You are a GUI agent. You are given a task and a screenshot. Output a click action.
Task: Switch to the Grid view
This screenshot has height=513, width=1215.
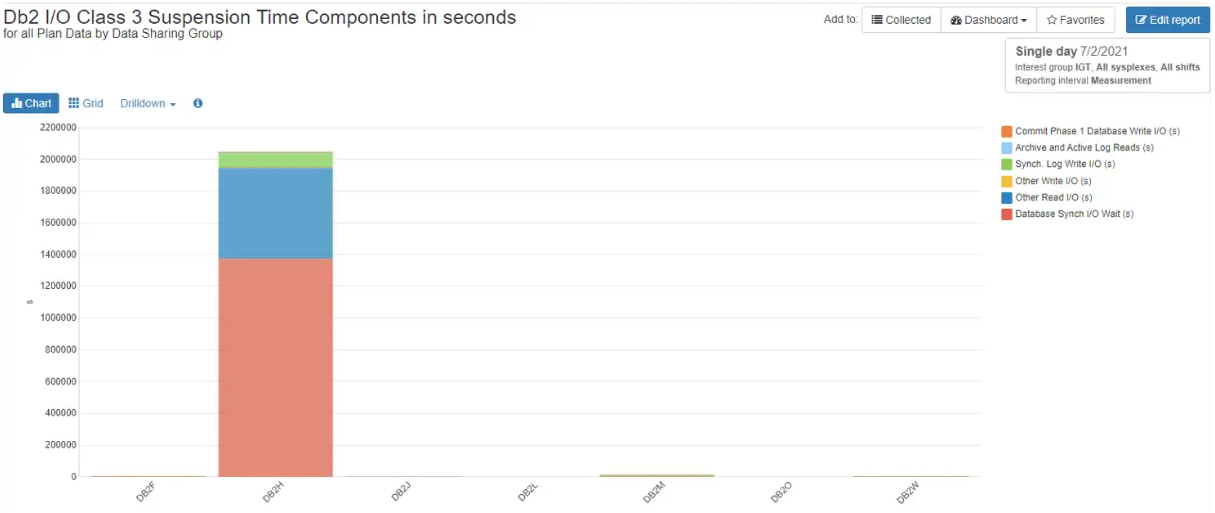click(86, 103)
